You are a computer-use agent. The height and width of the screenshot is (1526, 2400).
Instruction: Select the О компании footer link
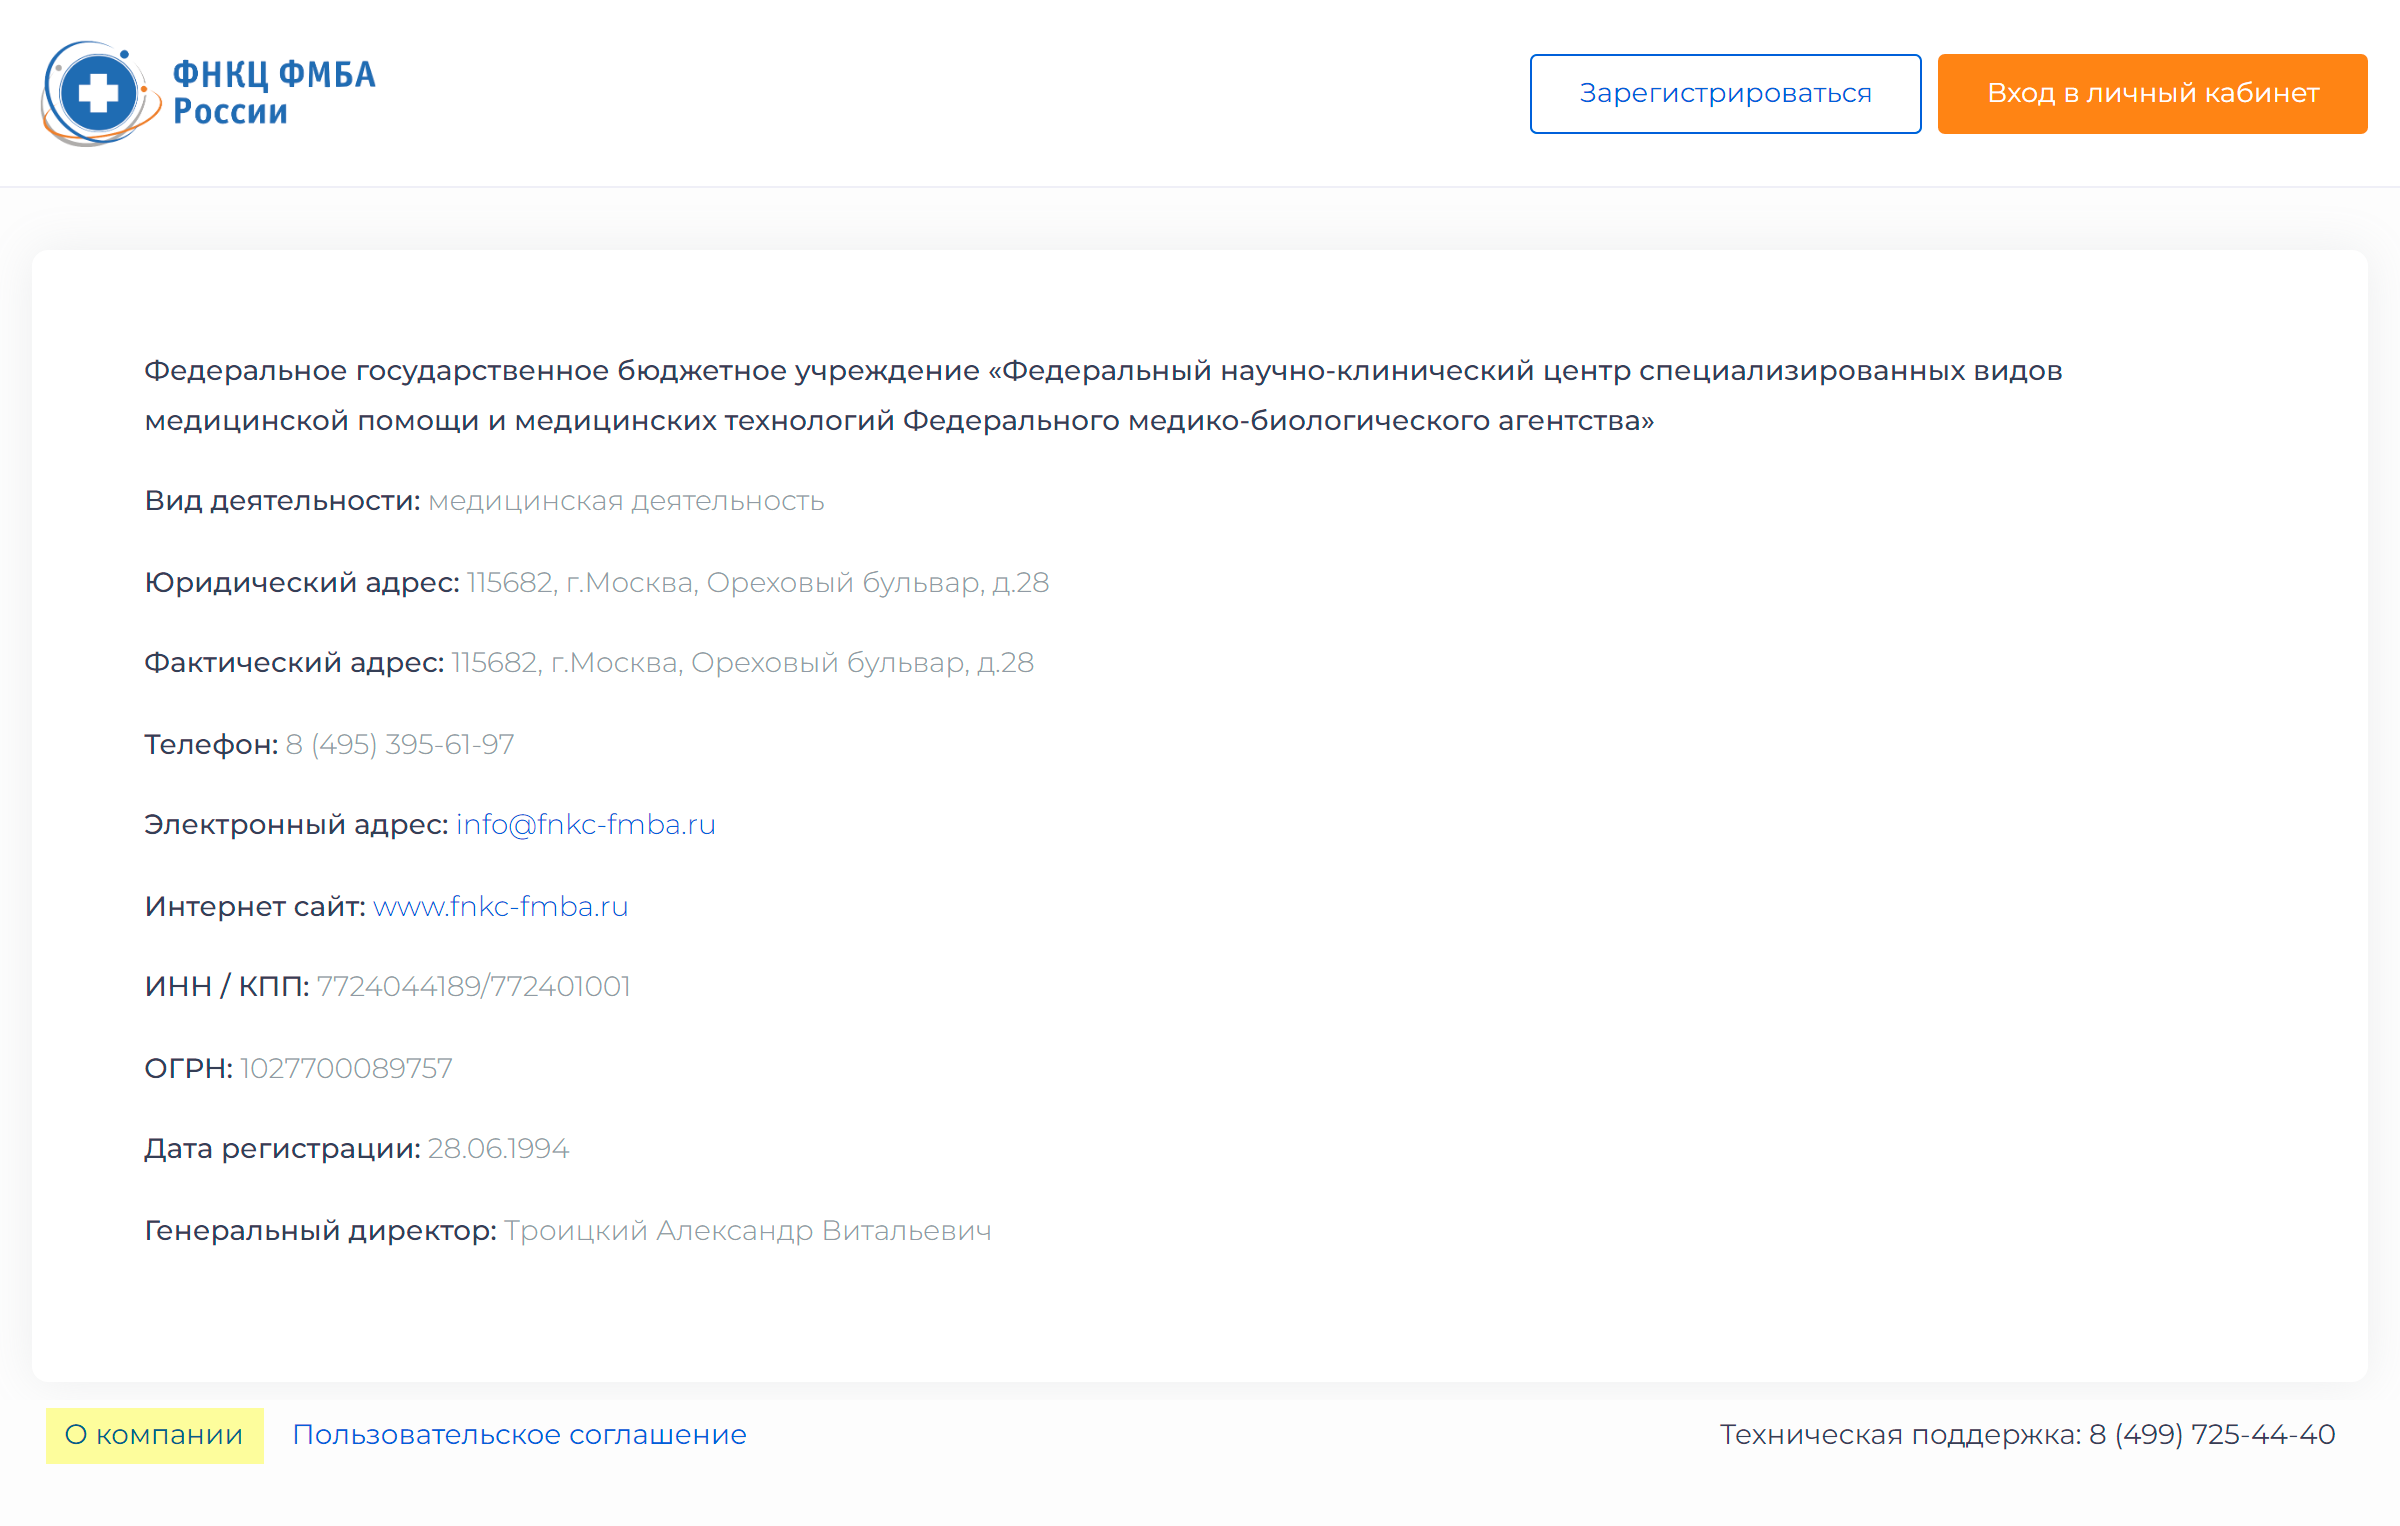click(154, 1435)
